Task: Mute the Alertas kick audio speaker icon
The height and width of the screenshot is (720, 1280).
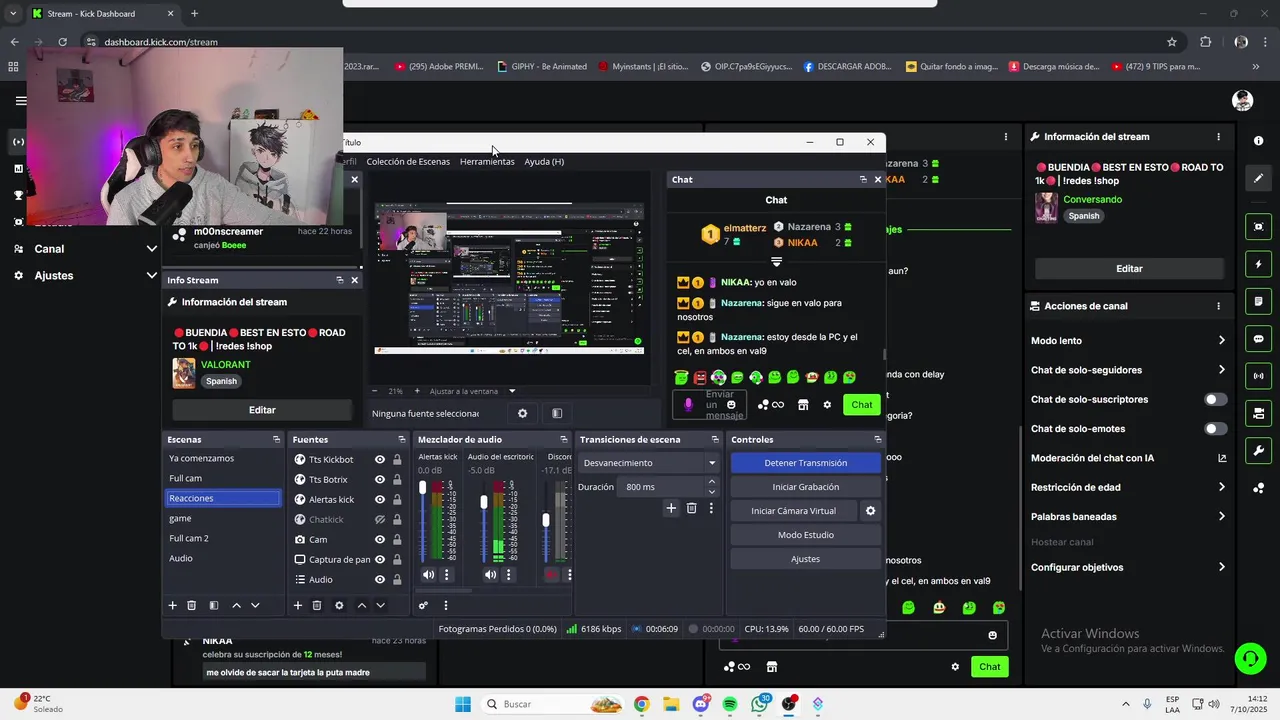Action: click(429, 575)
